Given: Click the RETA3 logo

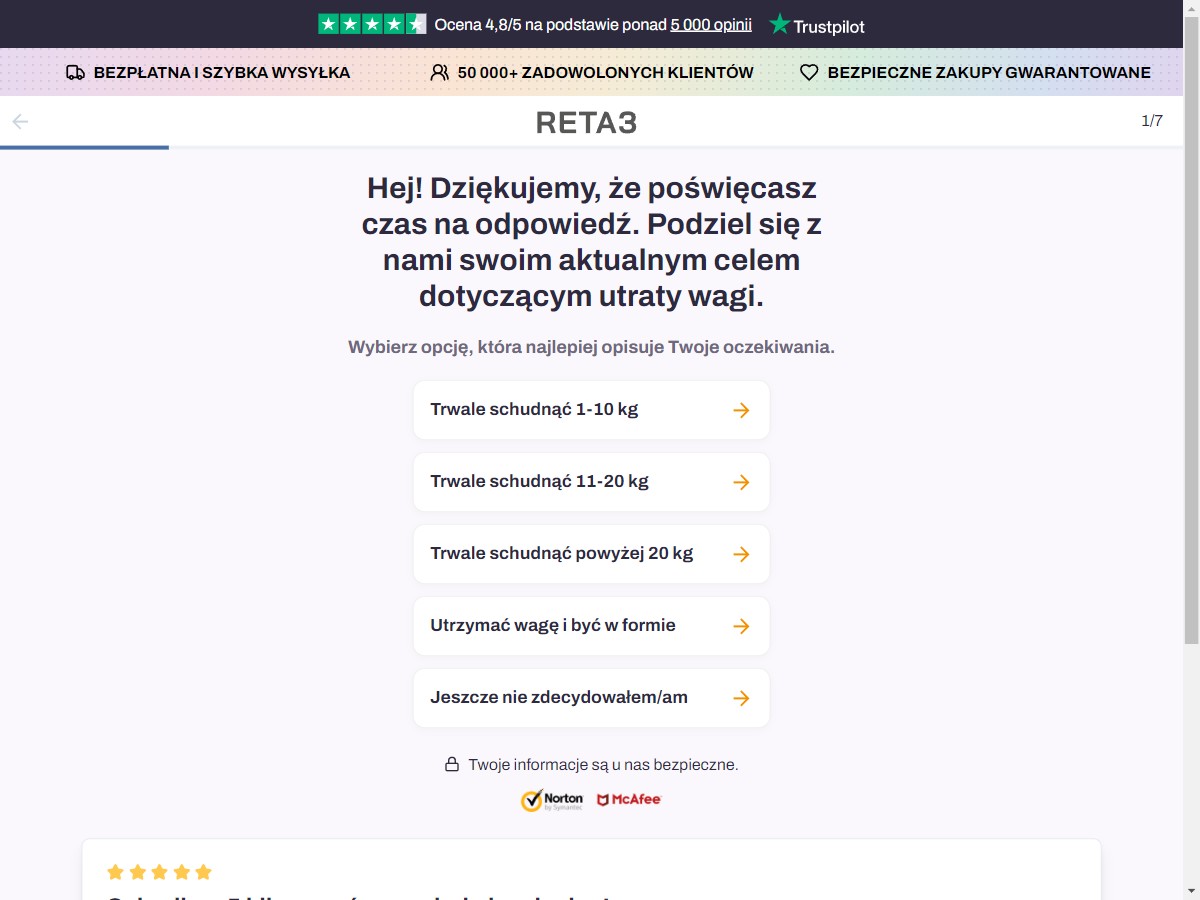Looking at the screenshot, I should 586,122.
